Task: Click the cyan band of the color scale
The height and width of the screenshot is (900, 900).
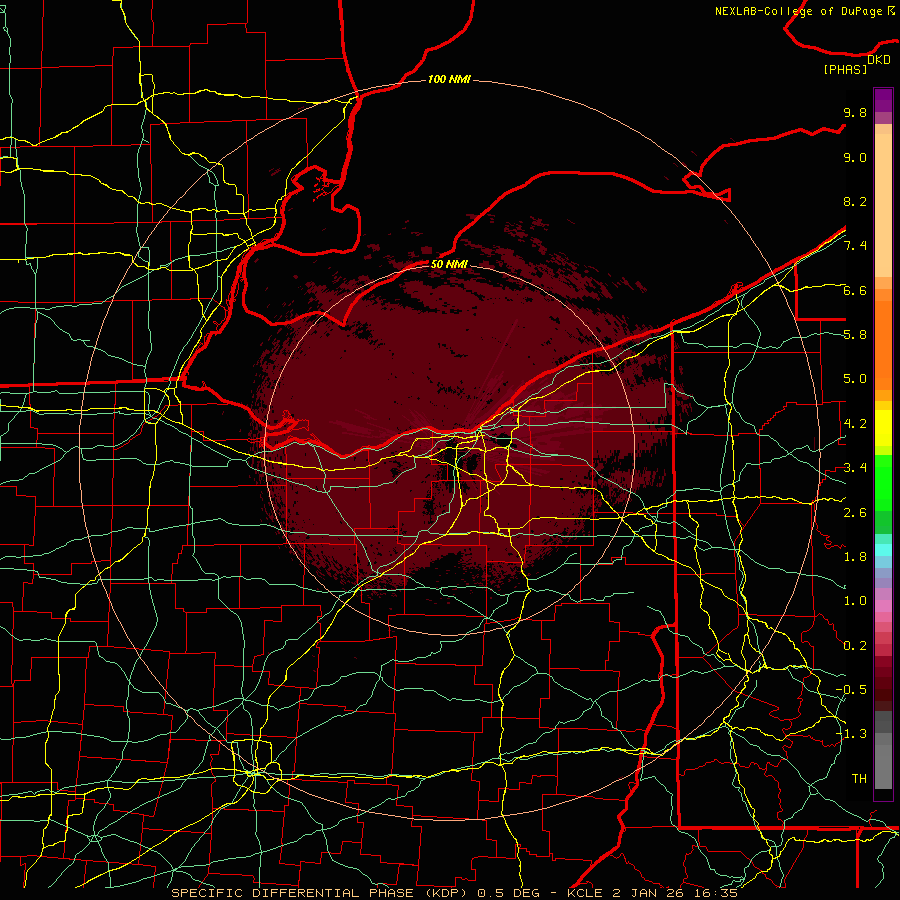Action: 883,550
